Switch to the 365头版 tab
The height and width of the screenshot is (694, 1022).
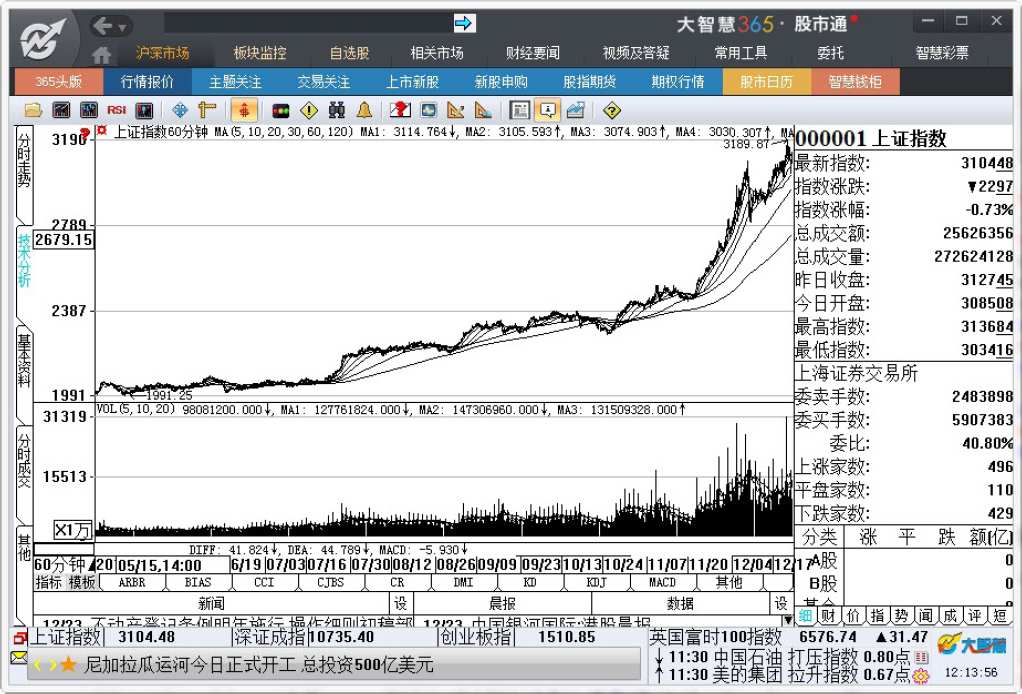[59, 82]
